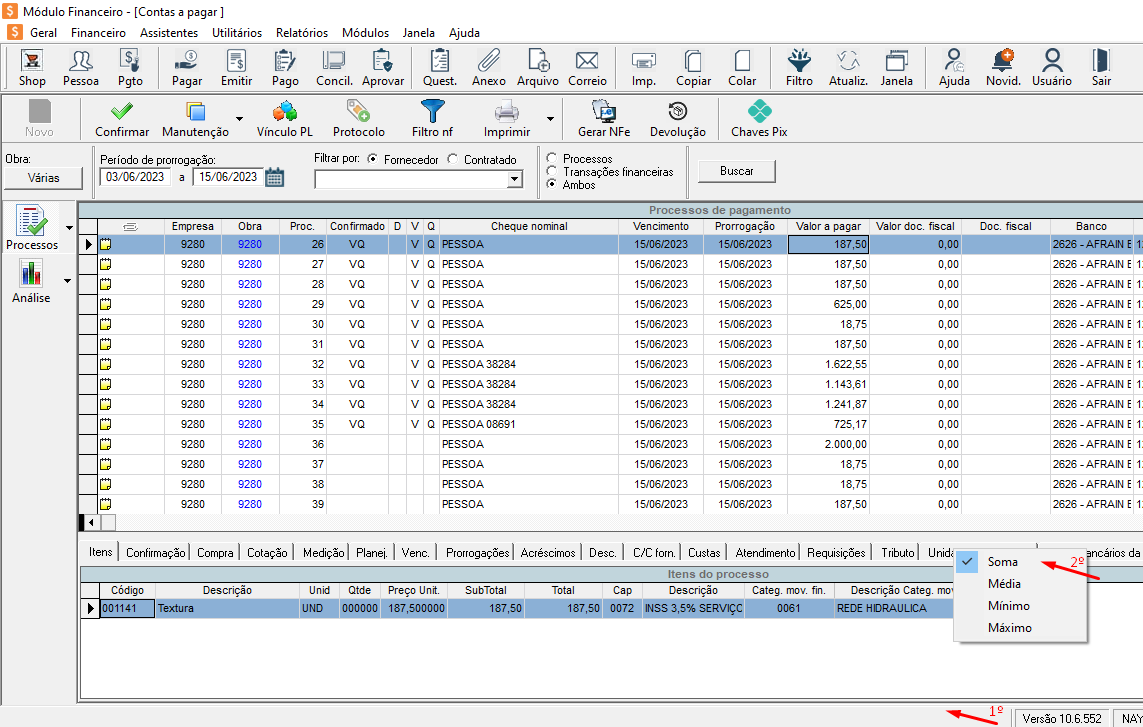
Task: Choose the Transações financeiras radio option
Action: click(x=552, y=172)
